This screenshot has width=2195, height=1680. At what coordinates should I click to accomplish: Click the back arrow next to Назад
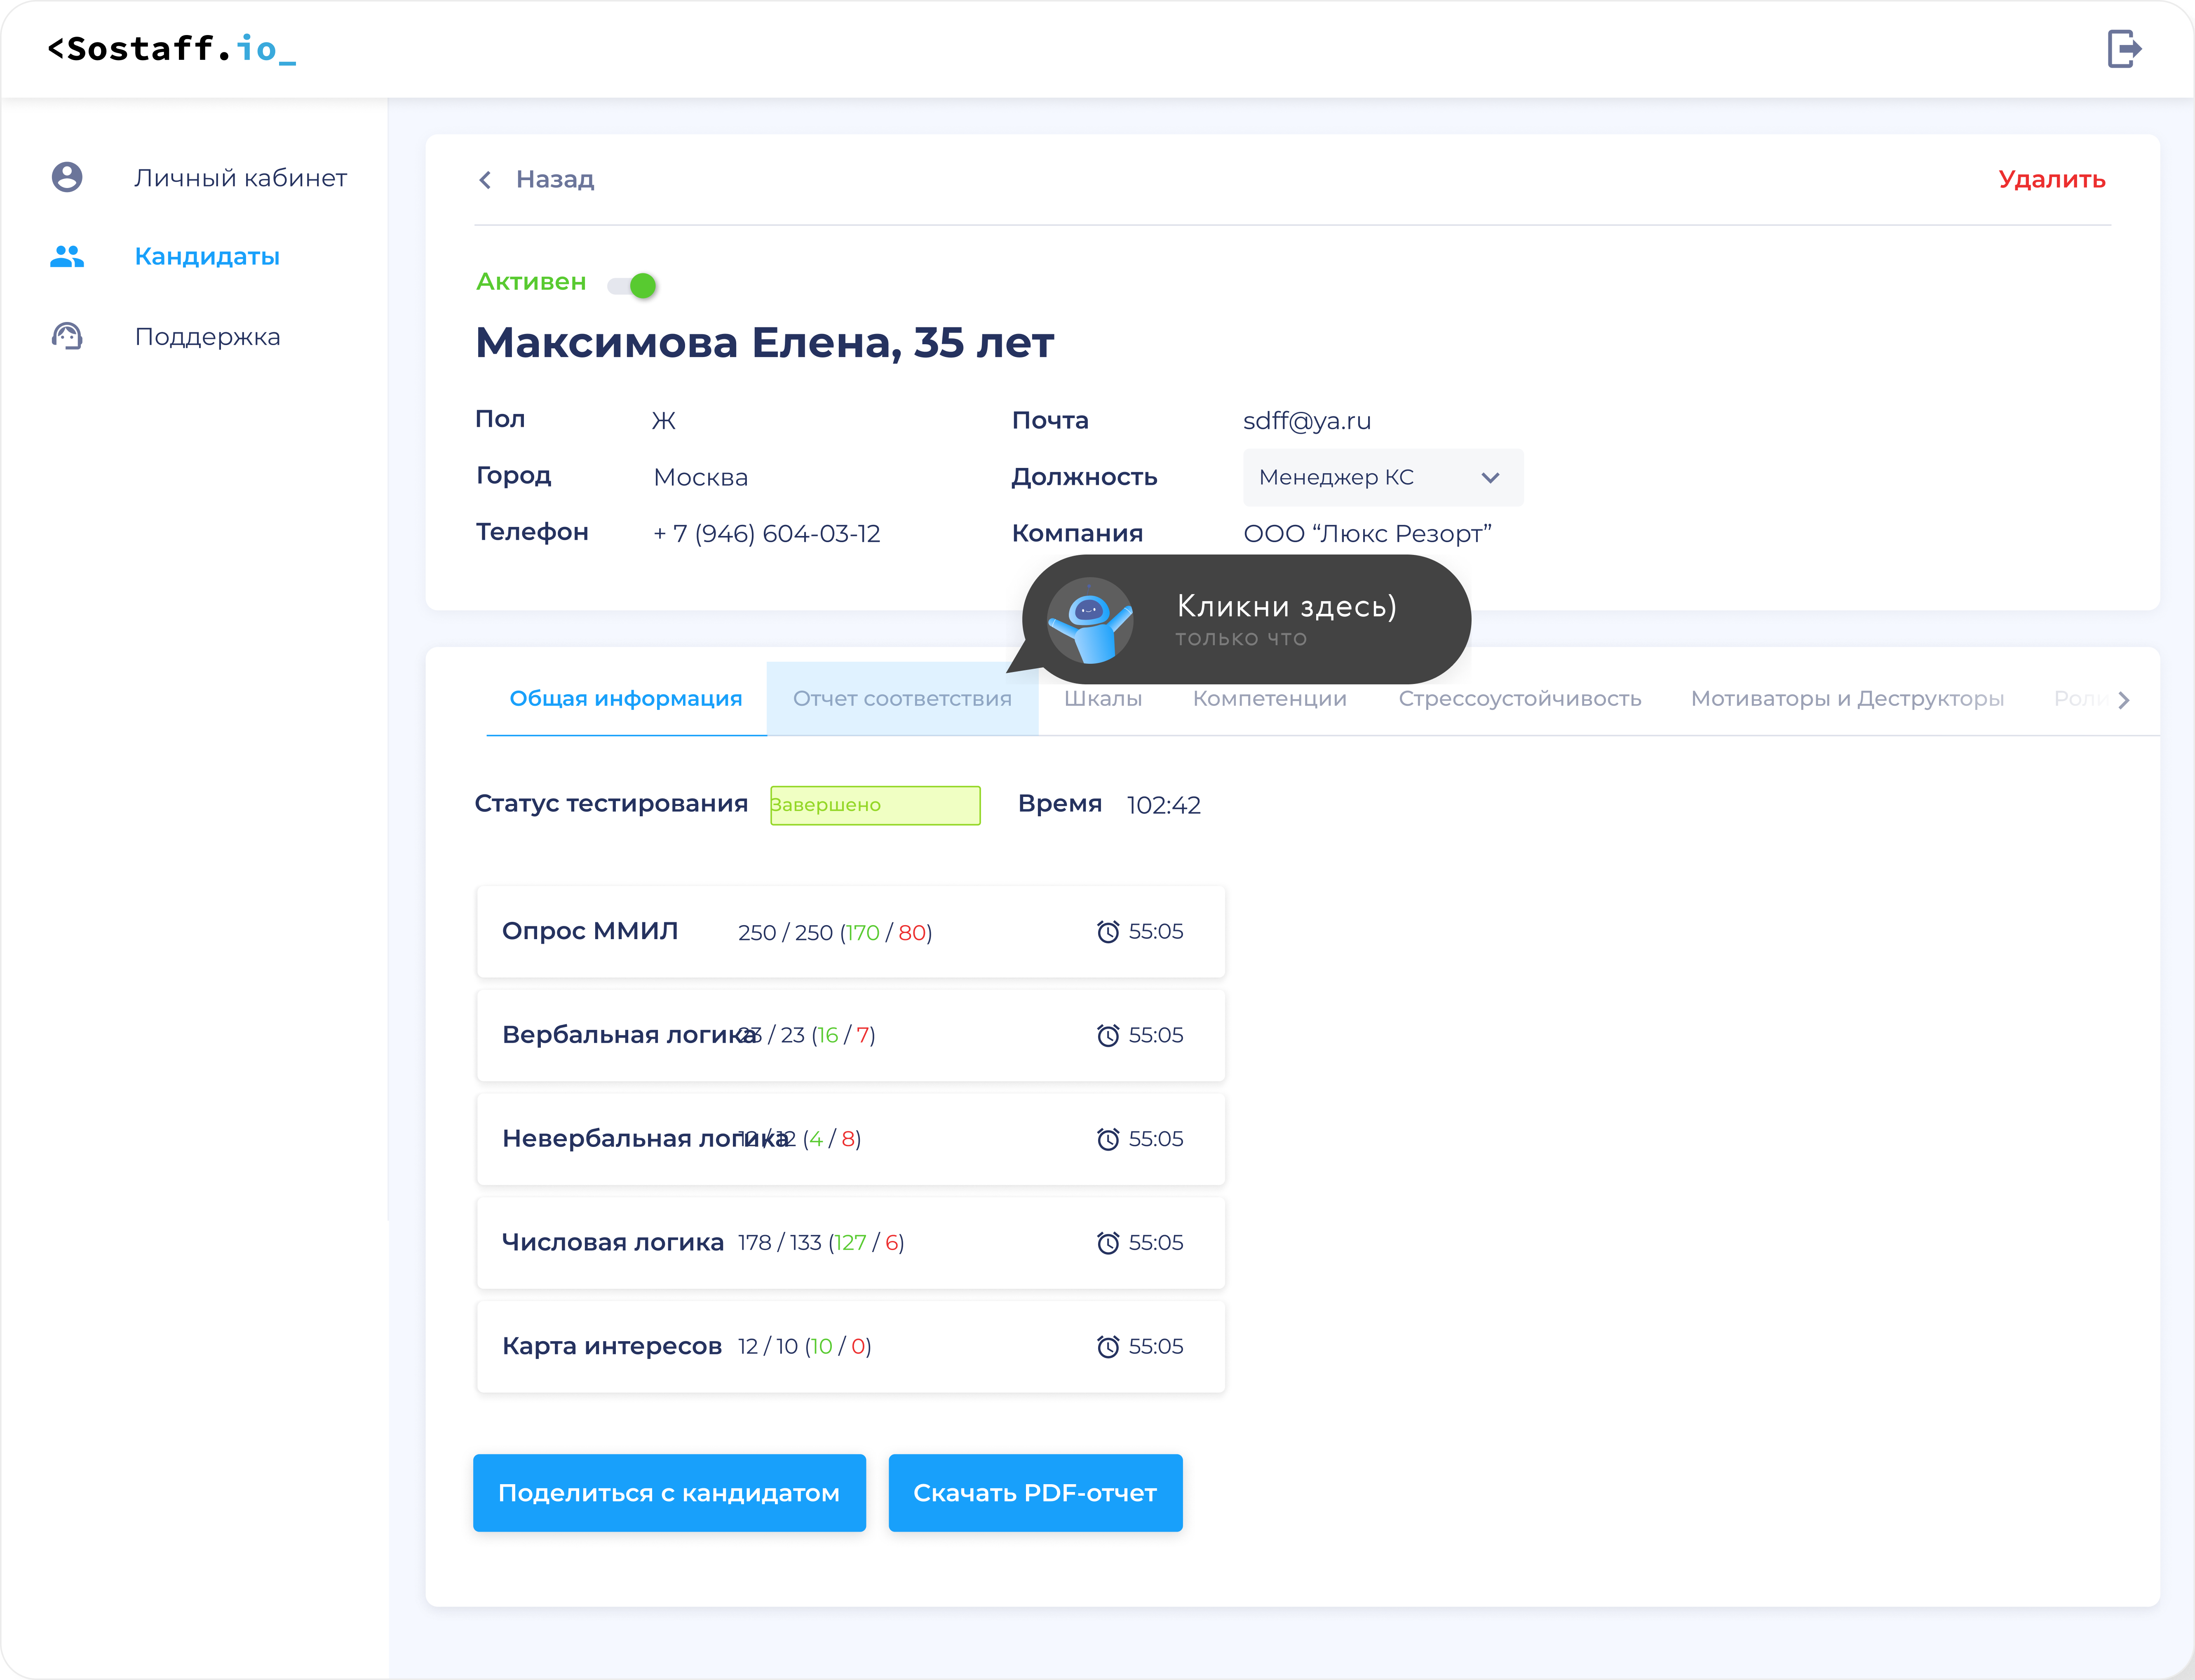point(485,180)
